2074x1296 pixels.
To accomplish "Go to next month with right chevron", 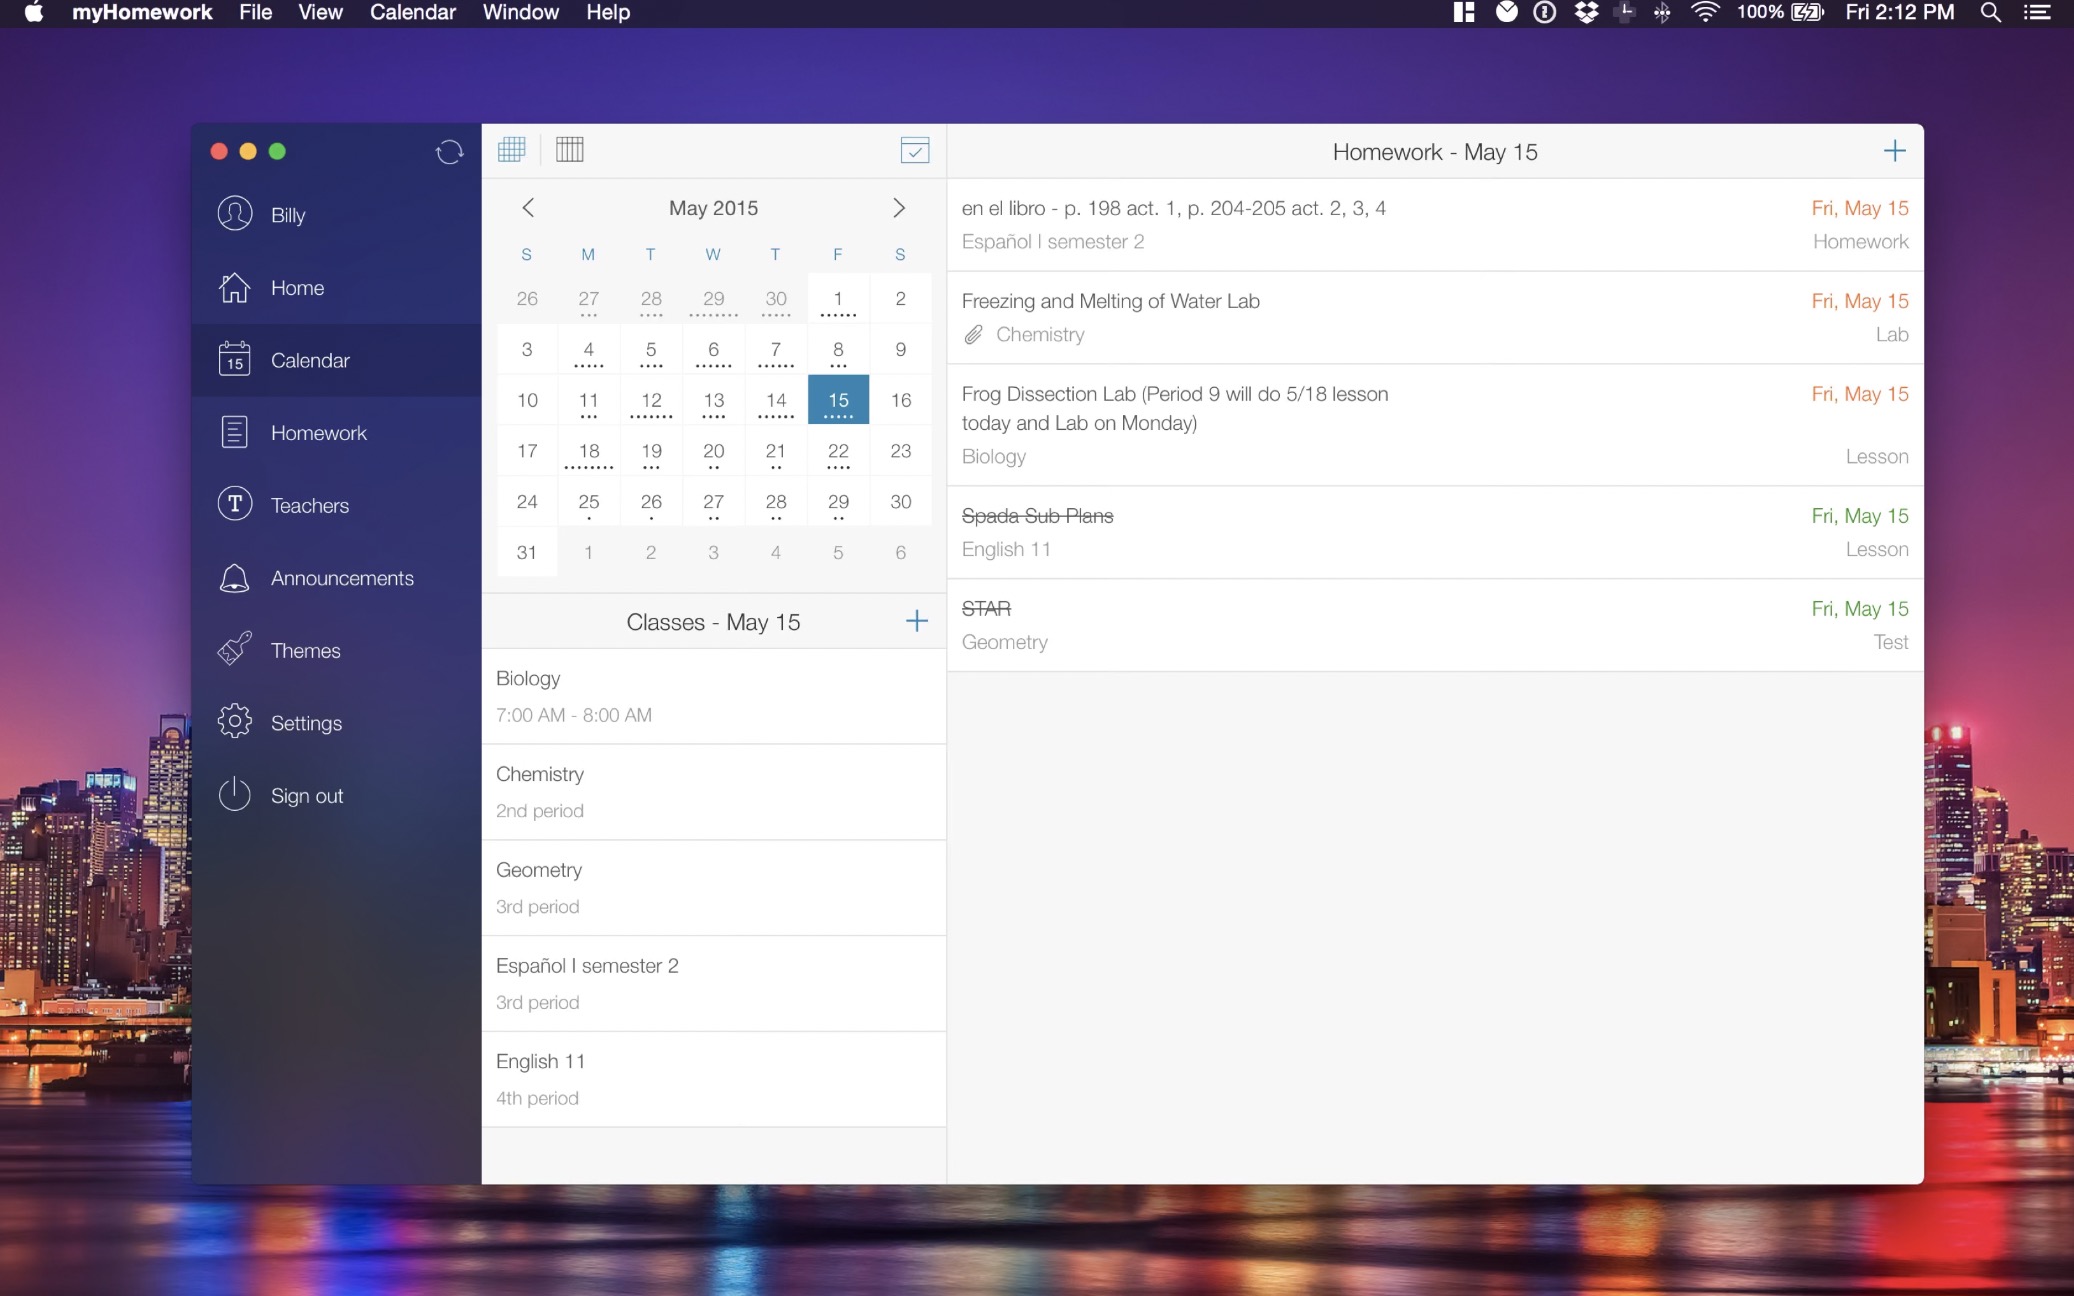I will (898, 208).
